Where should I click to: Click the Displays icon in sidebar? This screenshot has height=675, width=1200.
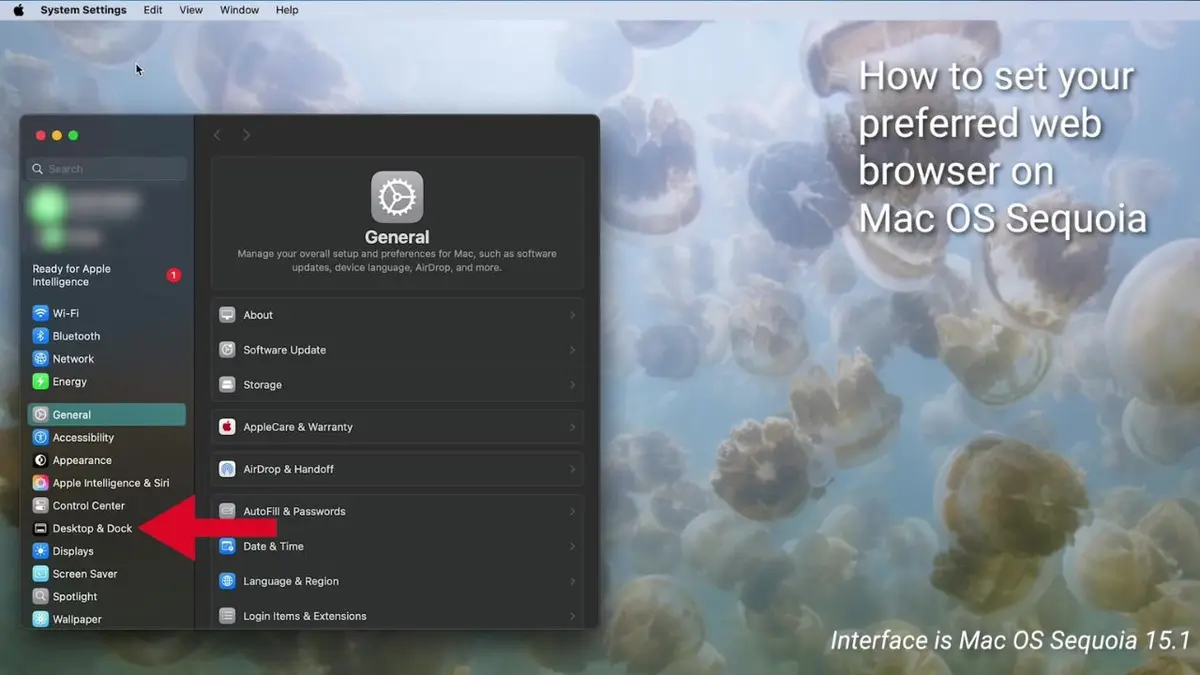pos(40,551)
